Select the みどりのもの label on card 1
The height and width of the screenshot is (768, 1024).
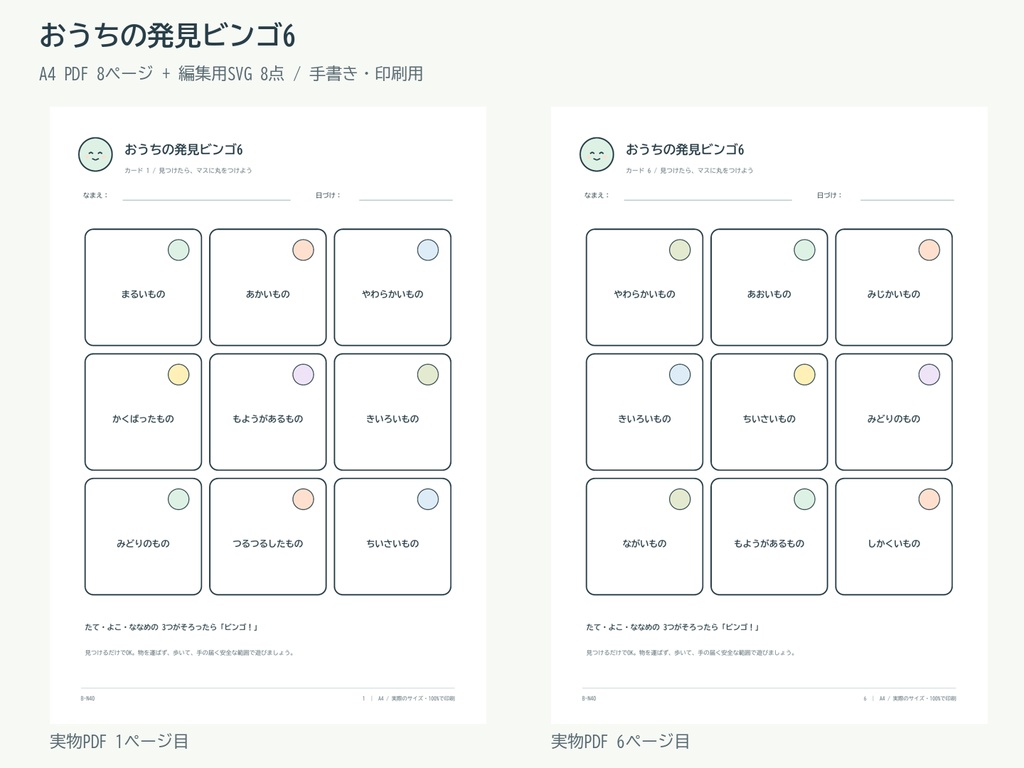(143, 544)
